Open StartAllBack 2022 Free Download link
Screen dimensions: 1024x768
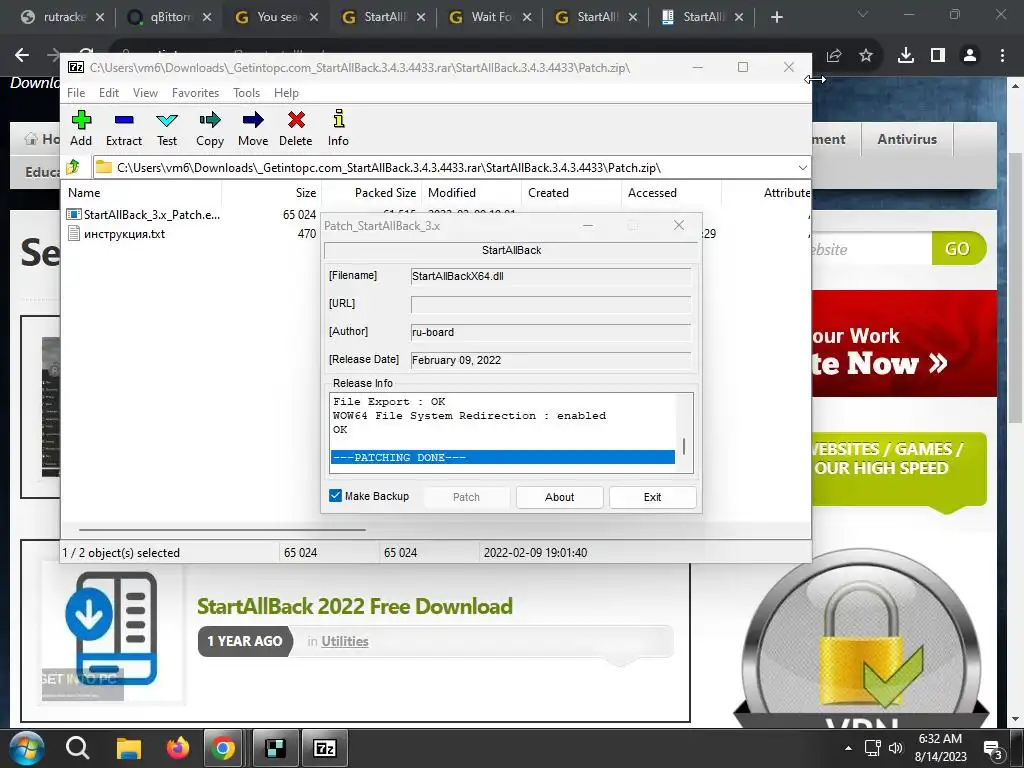coord(355,606)
